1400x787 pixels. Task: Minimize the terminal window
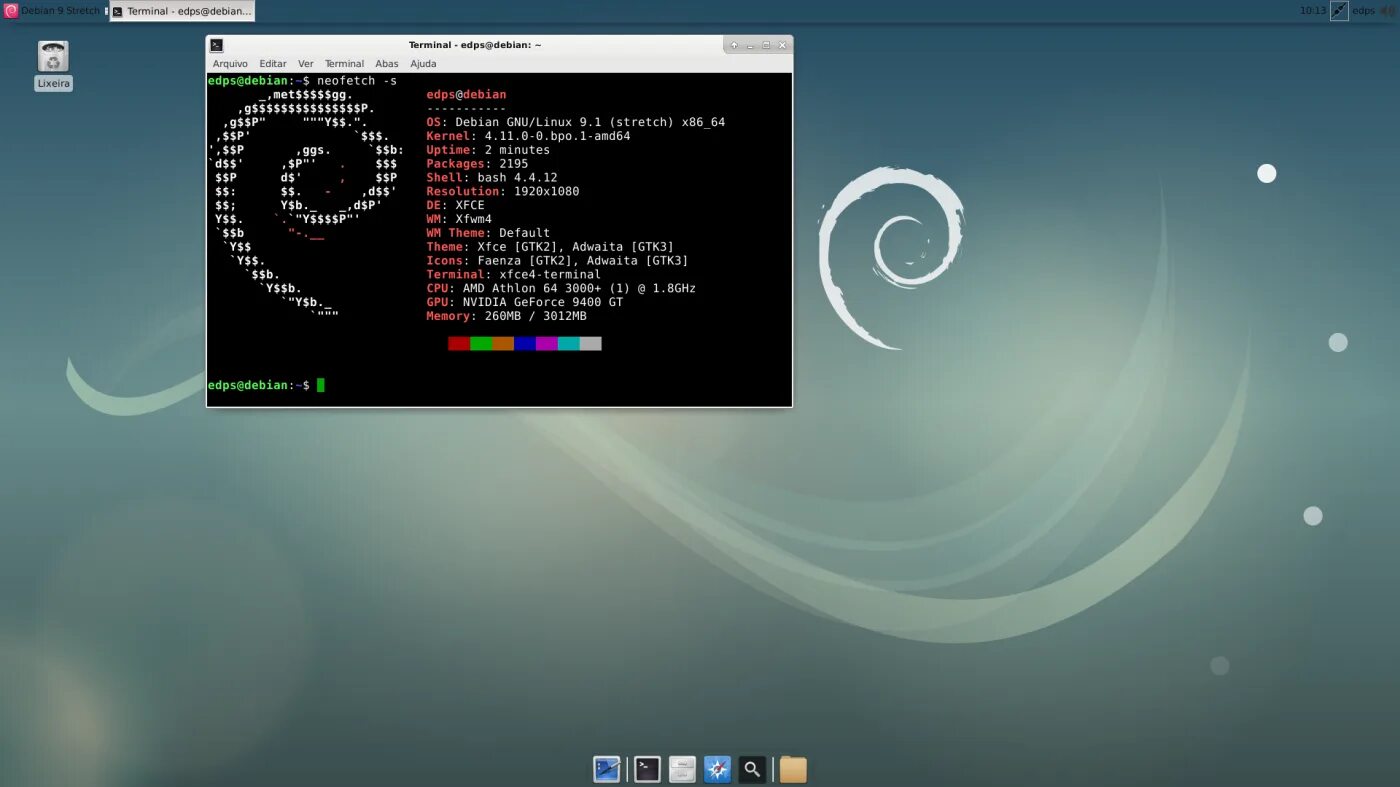click(750, 45)
